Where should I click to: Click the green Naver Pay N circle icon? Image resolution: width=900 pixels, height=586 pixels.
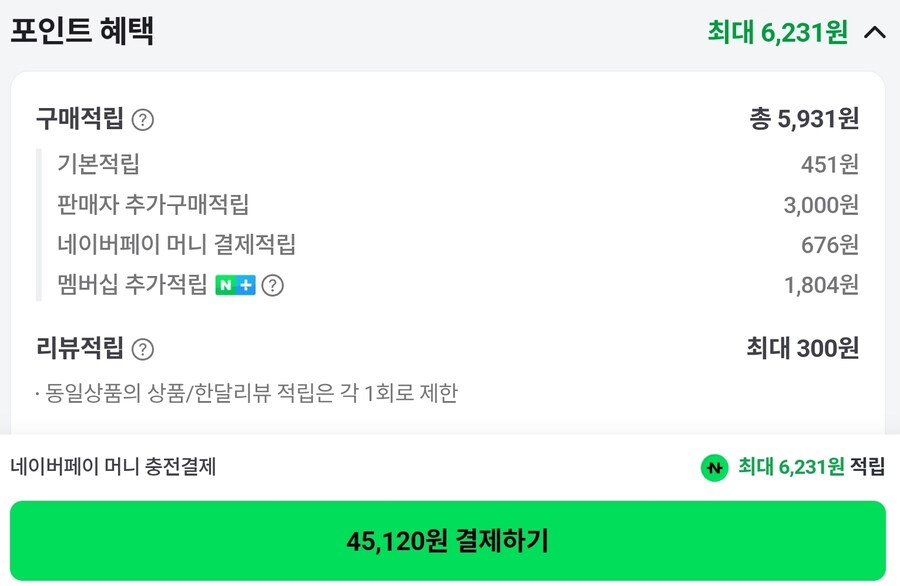712,465
